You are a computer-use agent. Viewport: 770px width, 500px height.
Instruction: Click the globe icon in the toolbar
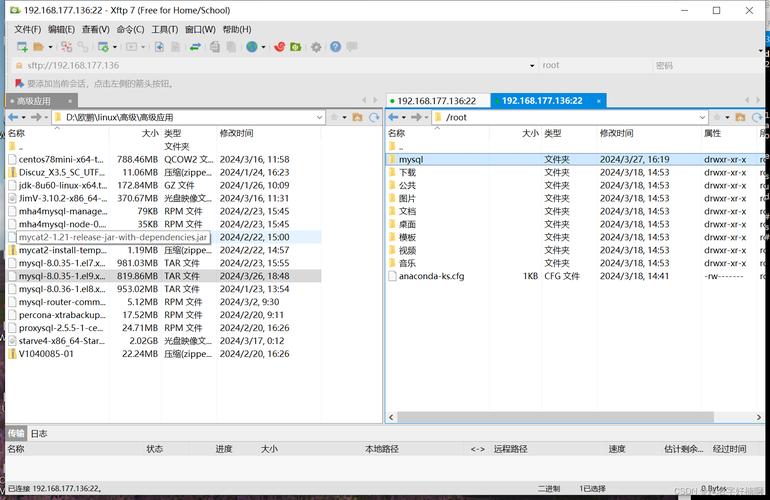(252, 47)
